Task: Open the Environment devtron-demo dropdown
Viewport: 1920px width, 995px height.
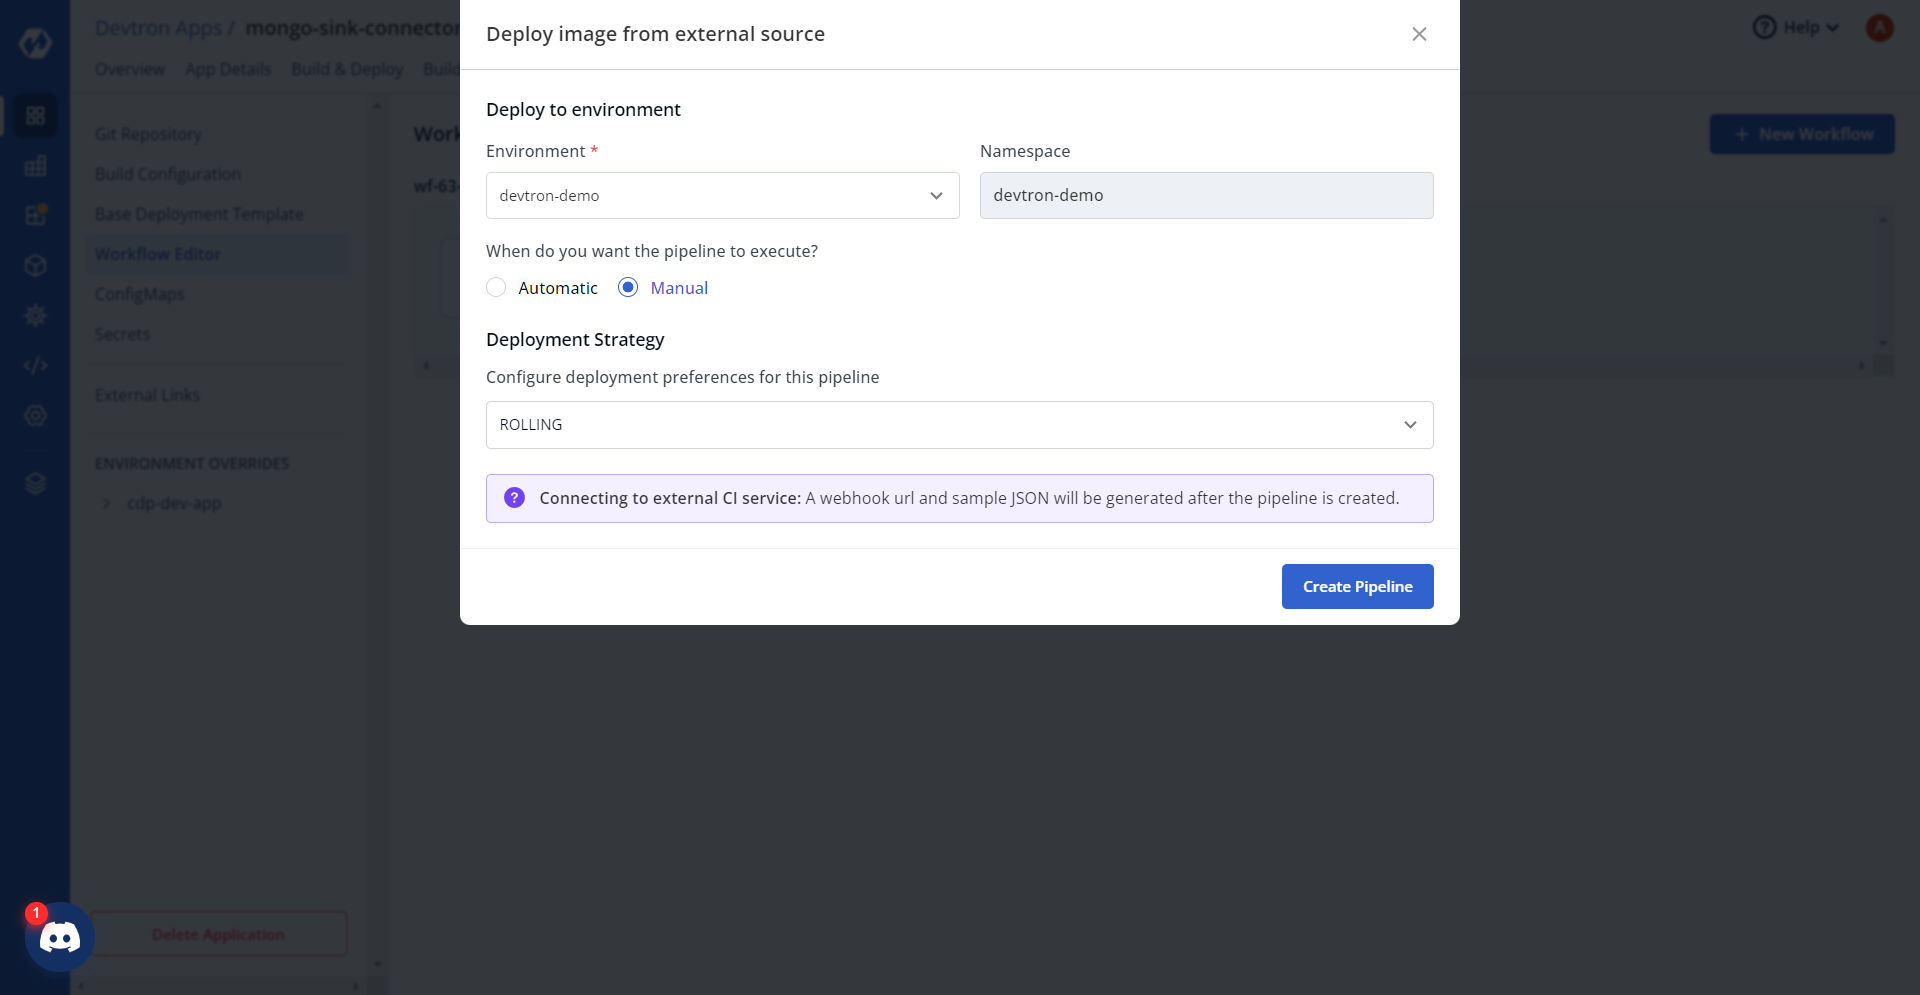Action: [722, 196]
